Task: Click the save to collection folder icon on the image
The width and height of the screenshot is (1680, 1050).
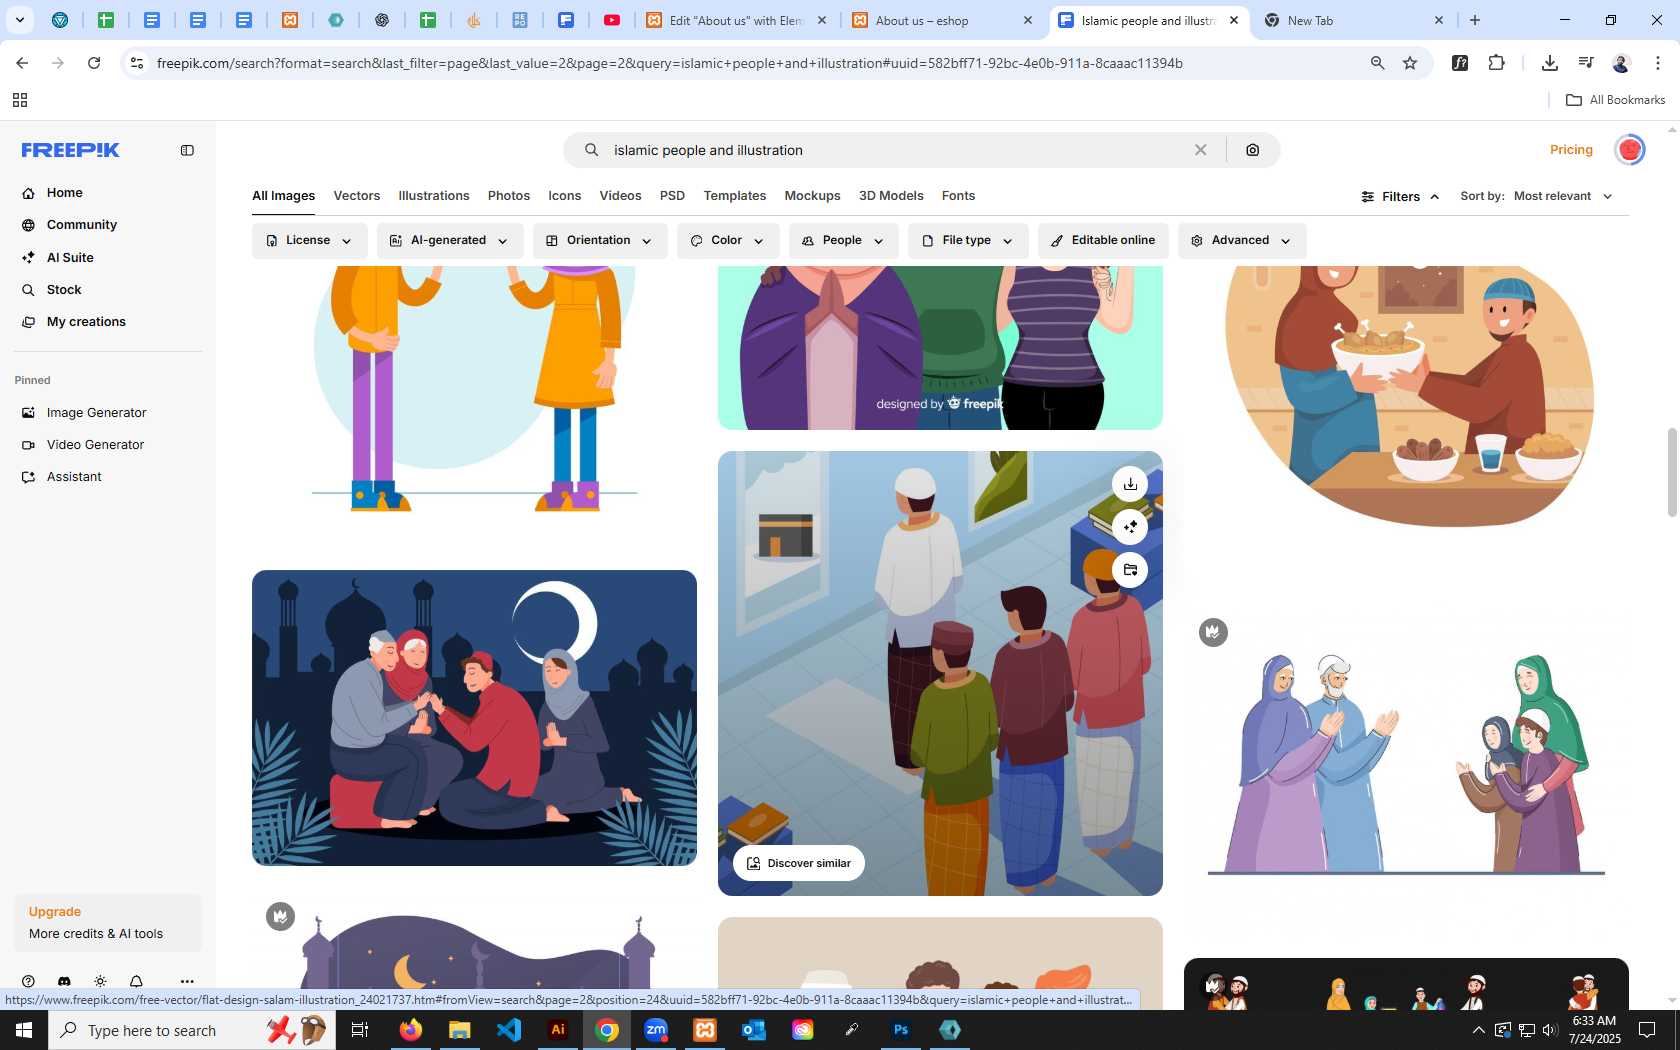Action: (x=1130, y=570)
